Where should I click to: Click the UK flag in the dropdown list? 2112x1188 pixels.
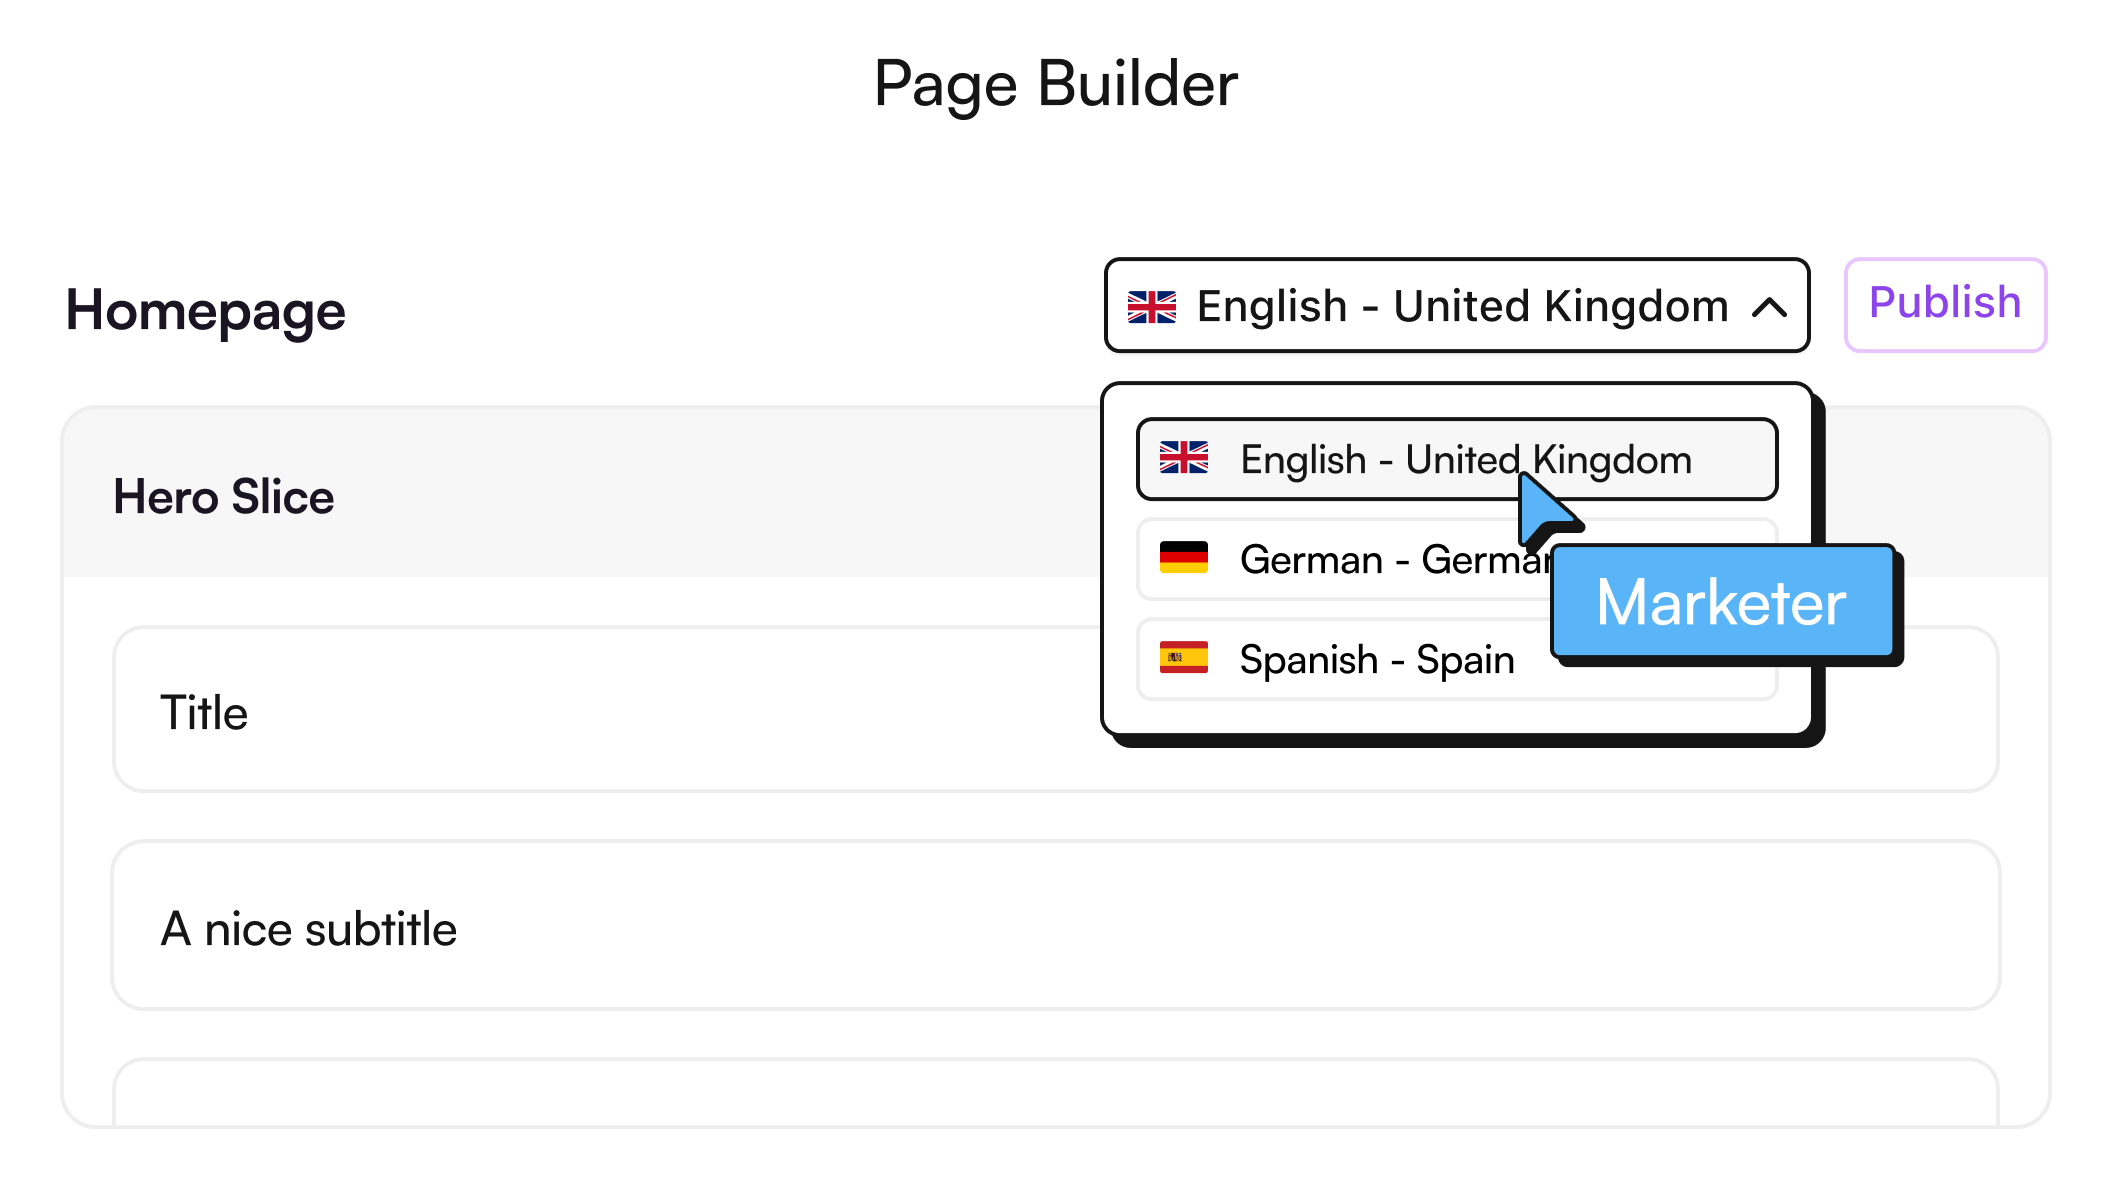point(1184,458)
